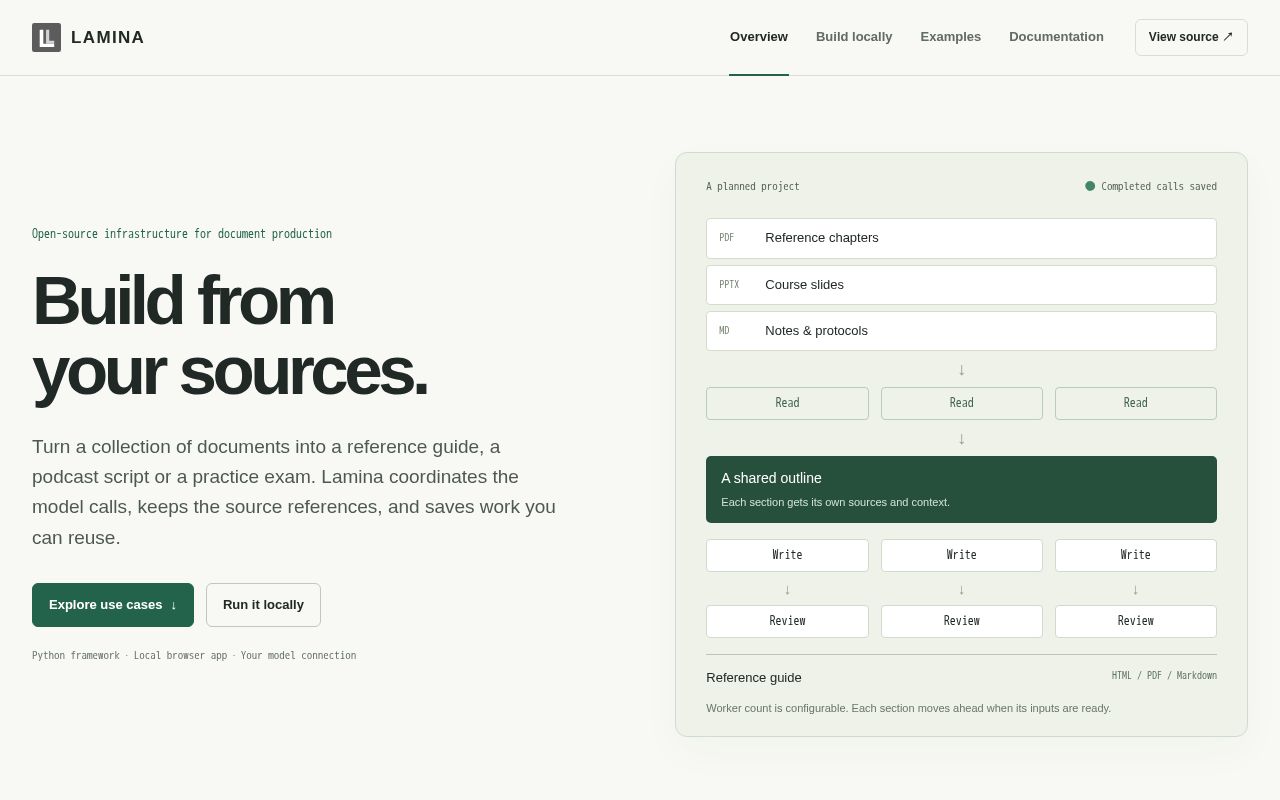Viewport: 1280px width, 800px height.
Task: Click the Open-source infrastructure tagline
Action: tap(182, 234)
